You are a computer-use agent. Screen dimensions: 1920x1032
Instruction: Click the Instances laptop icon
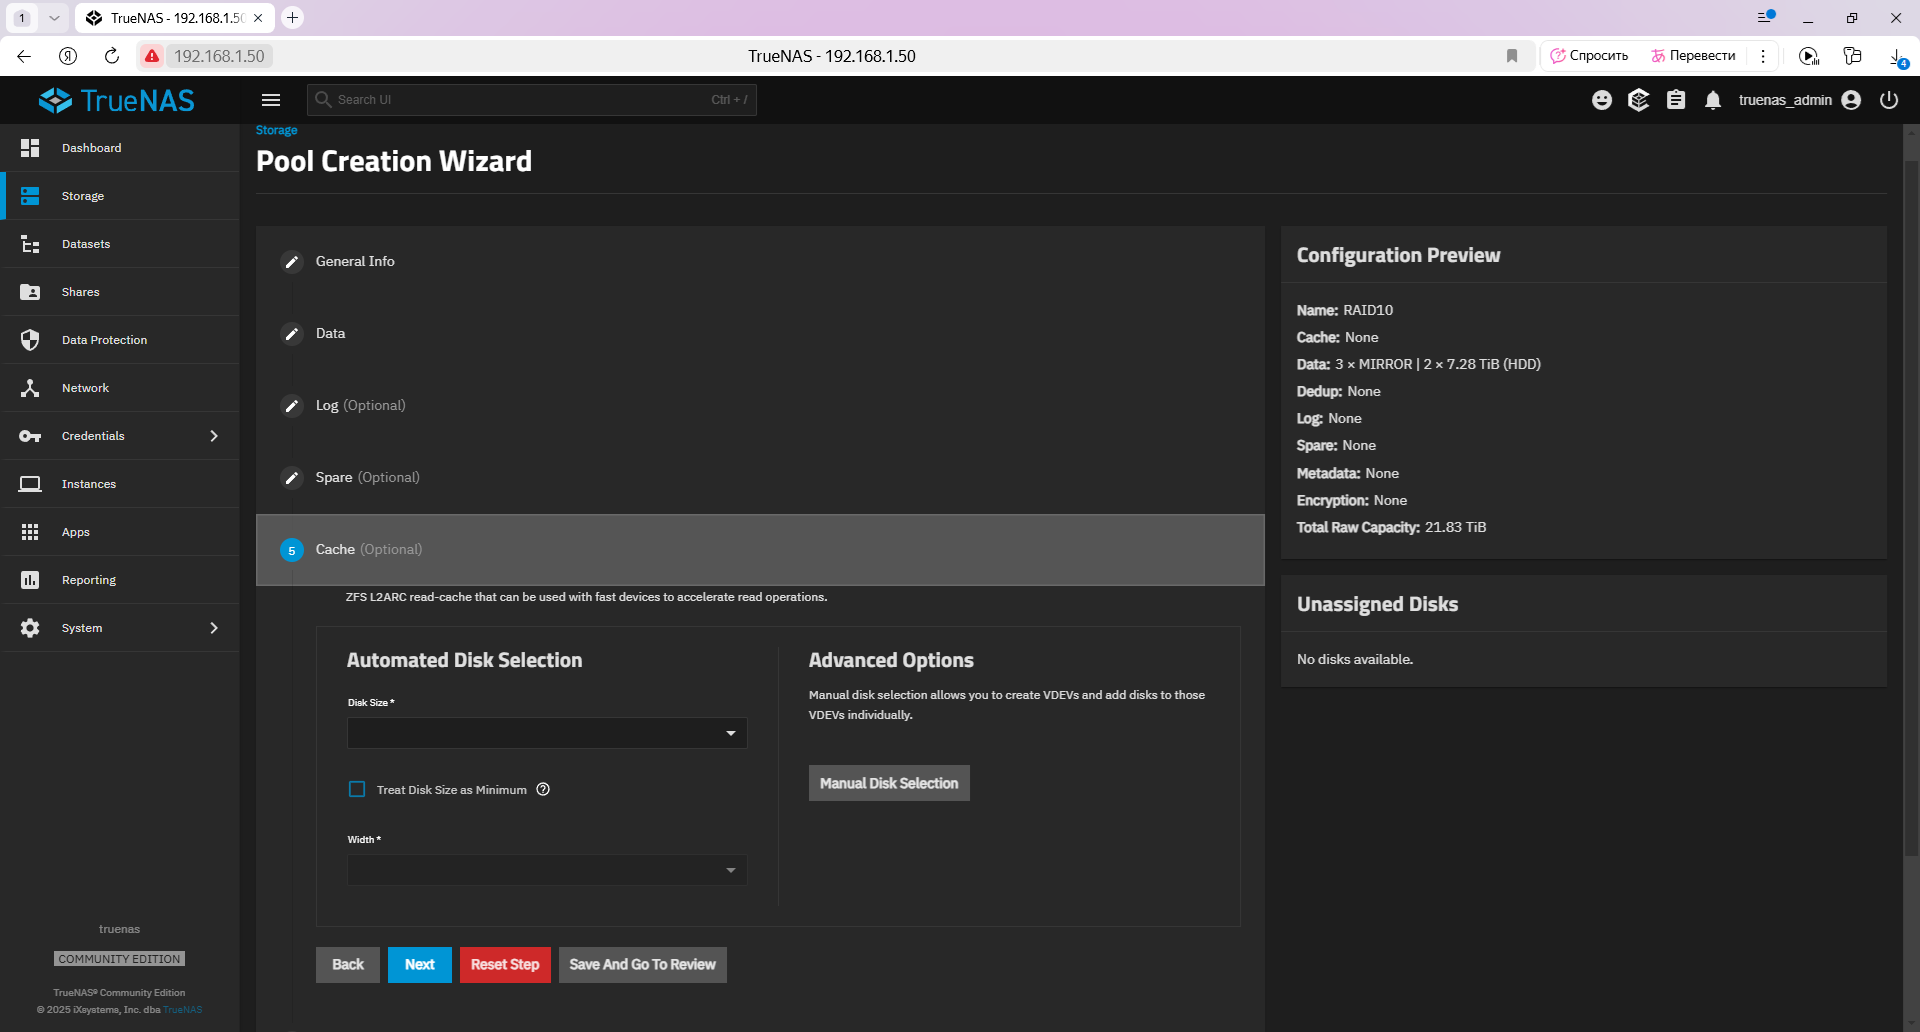coord(30,484)
